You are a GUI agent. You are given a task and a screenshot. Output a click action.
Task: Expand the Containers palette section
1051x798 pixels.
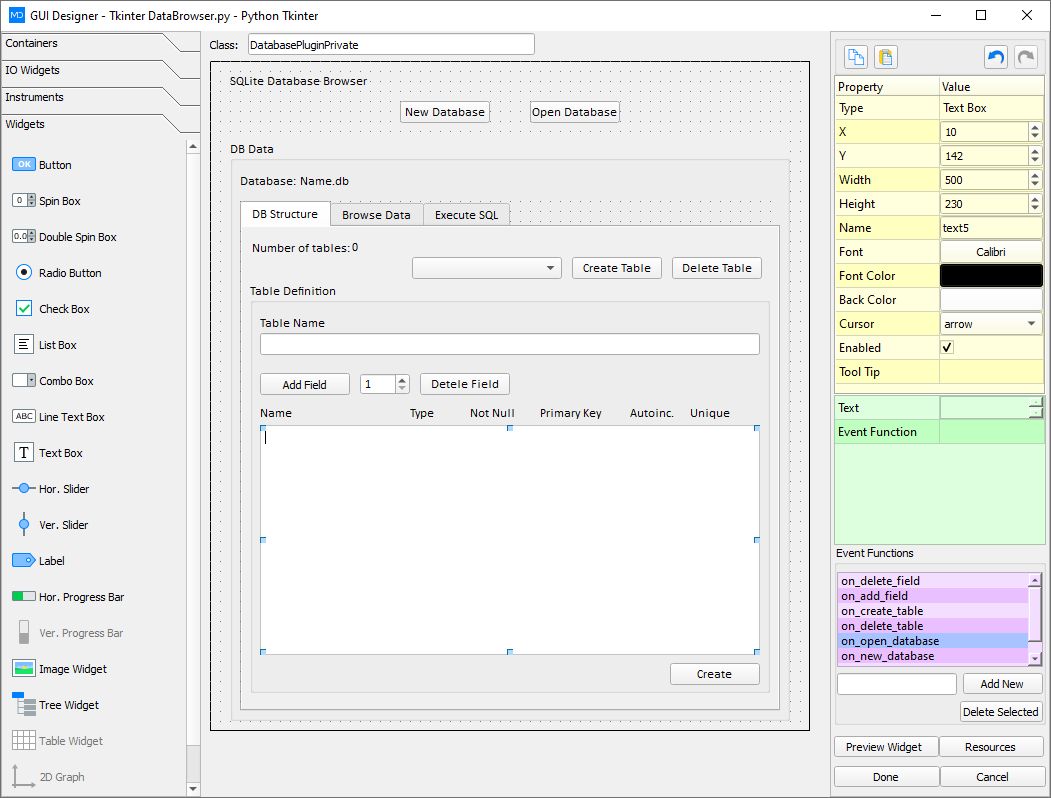coord(92,43)
